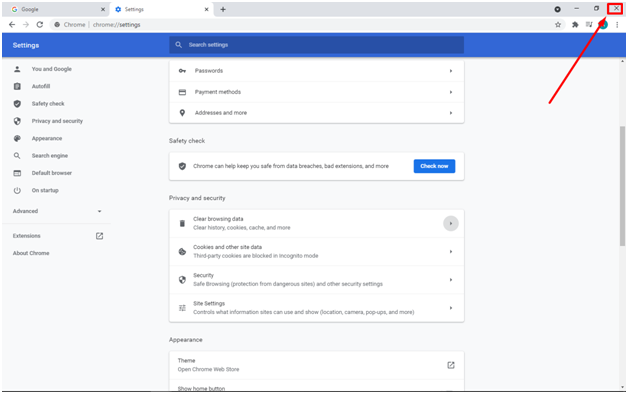The height and width of the screenshot is (394, 628).
Task: Click the key icon beside Passwords
Action: (x=182, y=71)
